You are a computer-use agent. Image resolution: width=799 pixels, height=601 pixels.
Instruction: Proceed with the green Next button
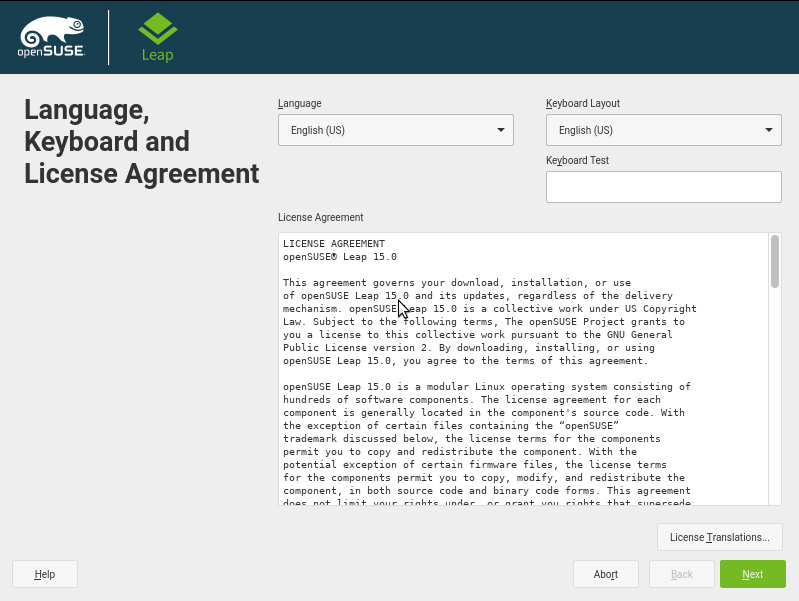pyautogui.click(x=753, y=574)
